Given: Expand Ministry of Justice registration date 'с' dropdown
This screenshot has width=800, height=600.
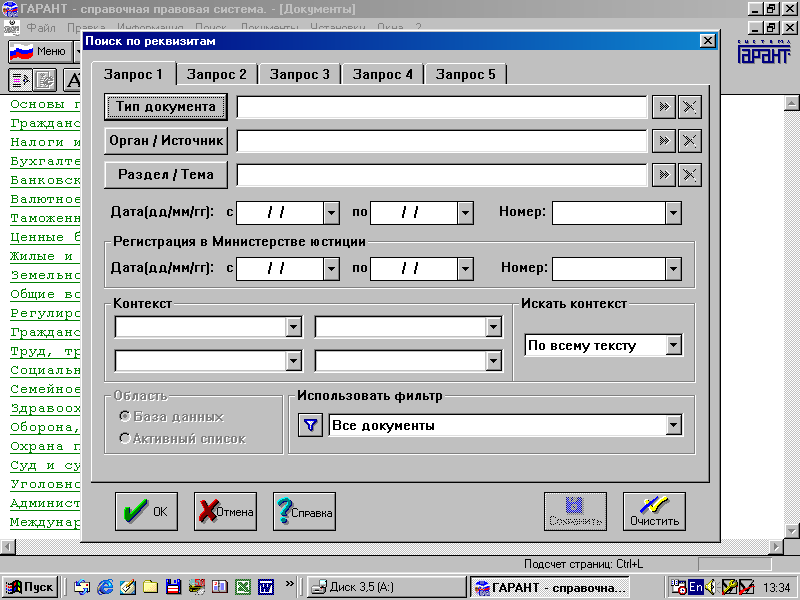Looking at the screenshot, I should (x=331, y=269).
